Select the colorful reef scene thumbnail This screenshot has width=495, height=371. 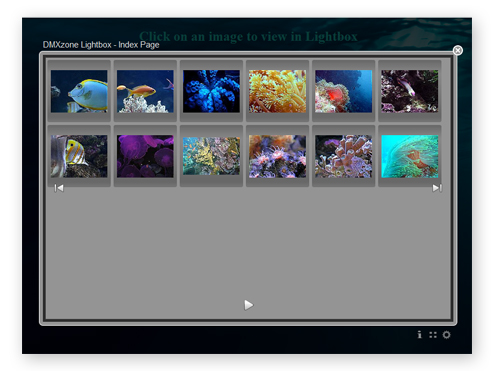[211, 156]
